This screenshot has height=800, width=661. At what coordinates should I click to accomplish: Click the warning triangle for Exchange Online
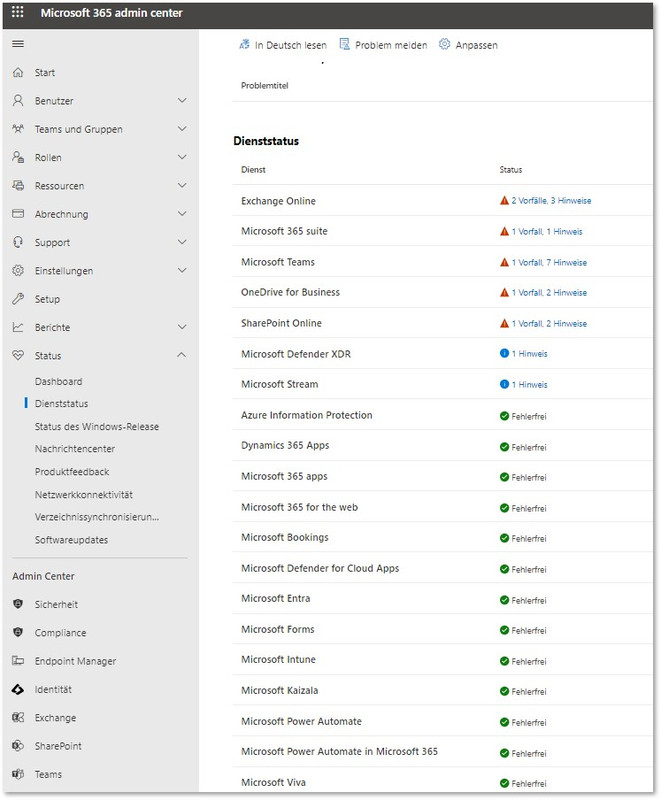504,201
